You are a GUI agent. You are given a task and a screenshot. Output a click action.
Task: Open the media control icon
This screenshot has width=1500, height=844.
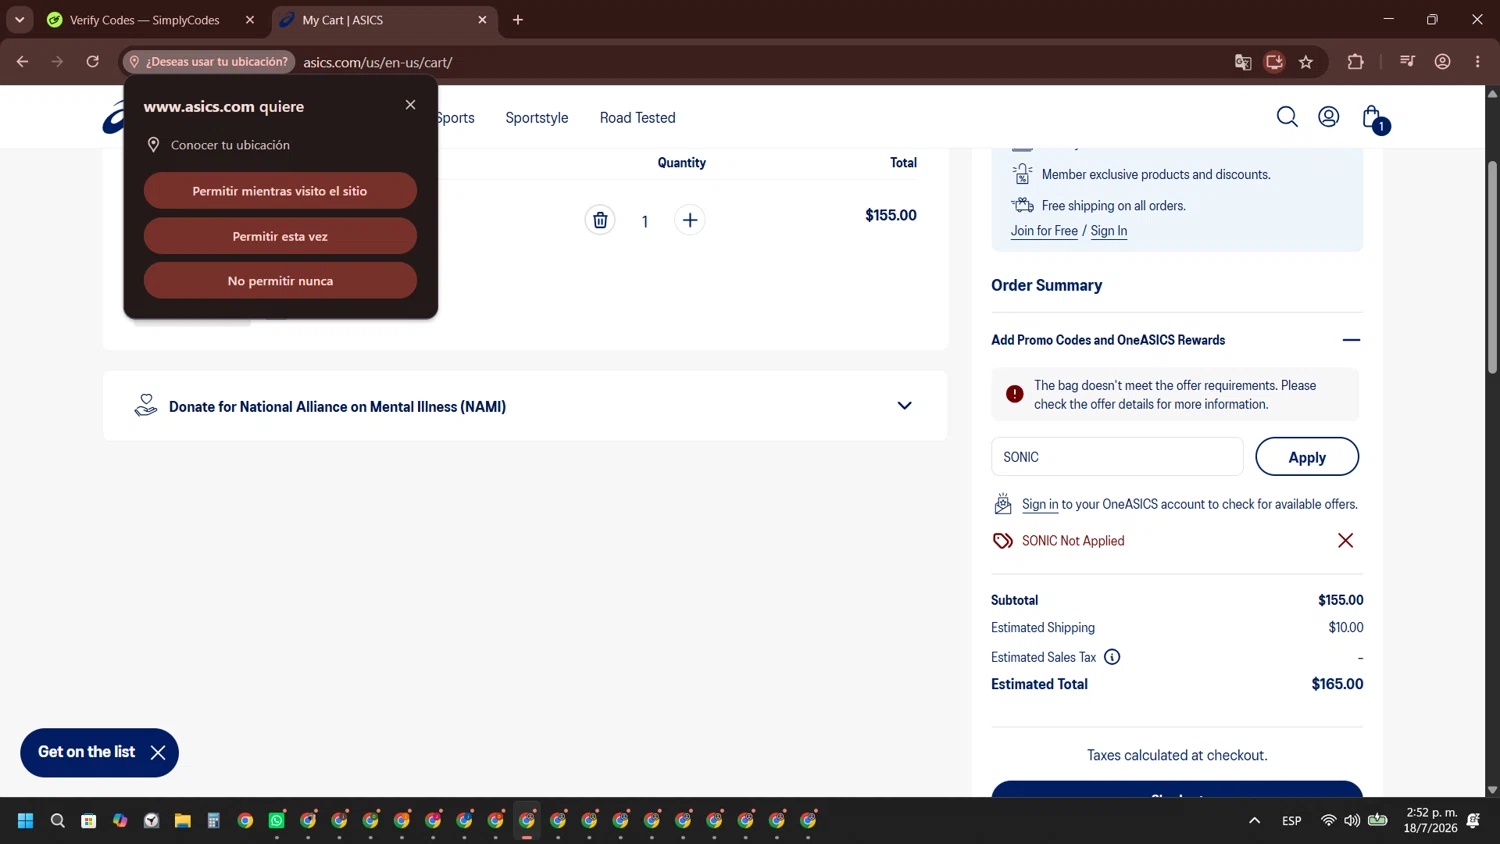(x=1408, y=62)
